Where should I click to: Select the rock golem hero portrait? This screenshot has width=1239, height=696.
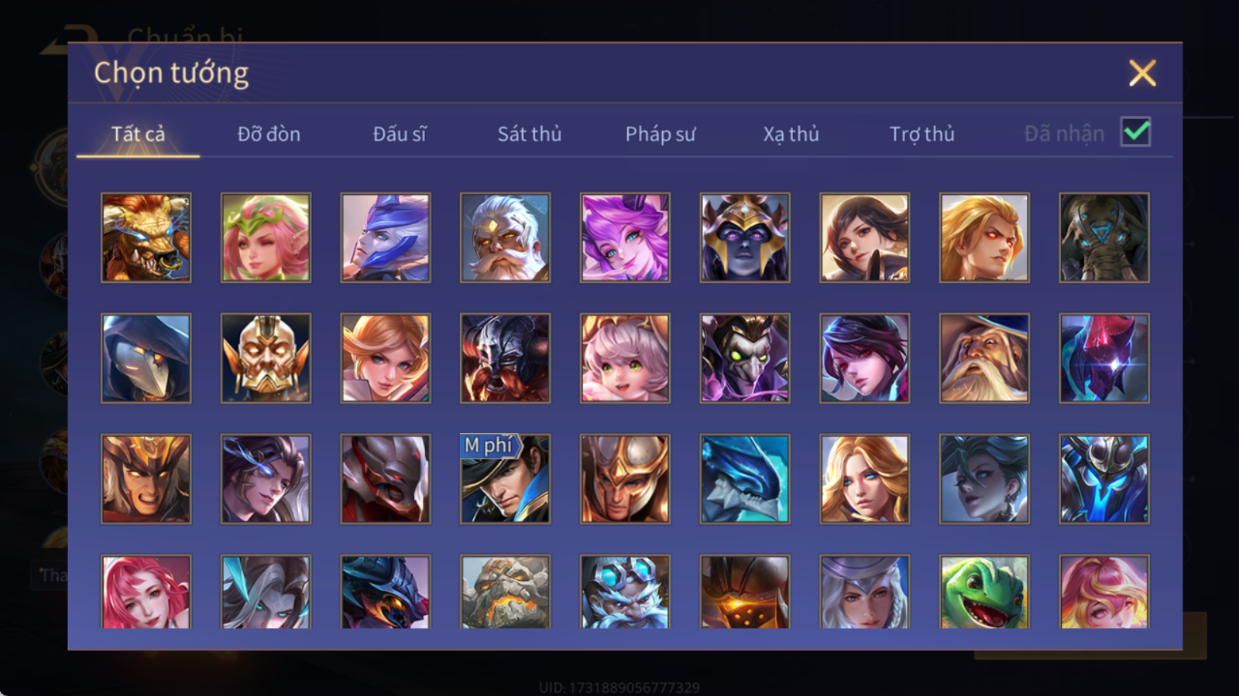(x=505, y=592)
